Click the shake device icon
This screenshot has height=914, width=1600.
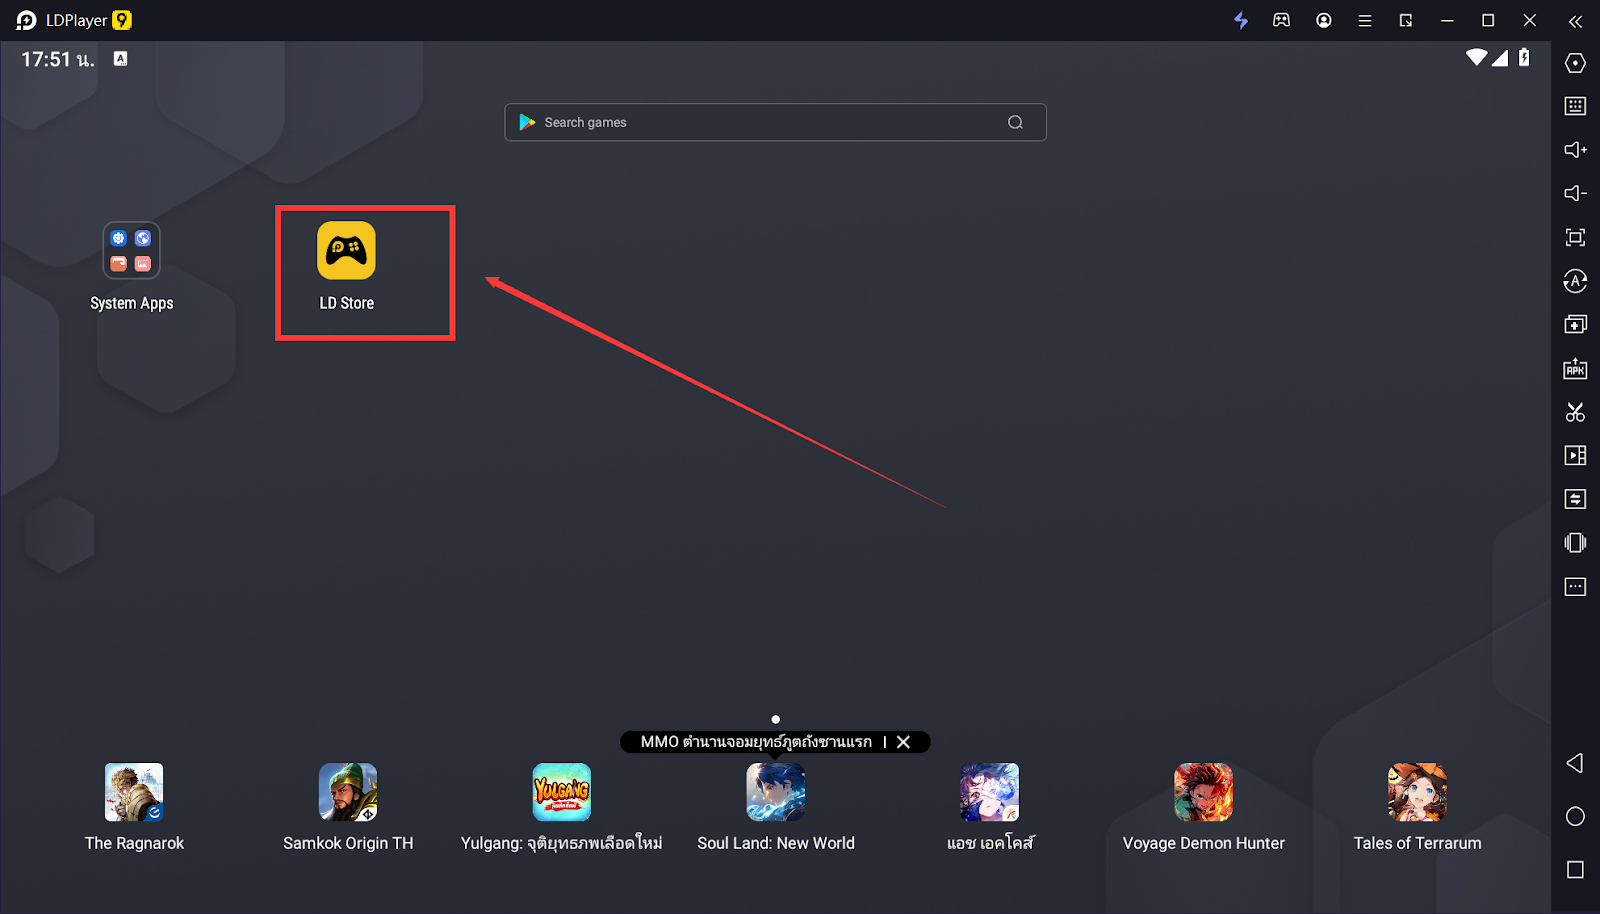[1575, 543]
